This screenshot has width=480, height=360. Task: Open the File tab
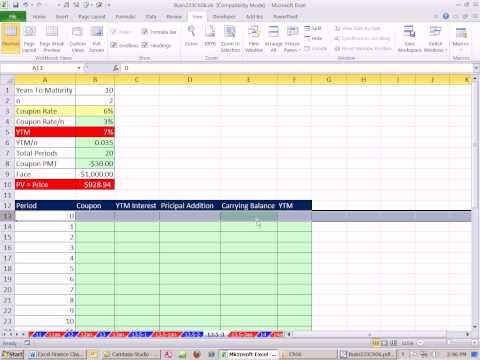tap(13, 16)
